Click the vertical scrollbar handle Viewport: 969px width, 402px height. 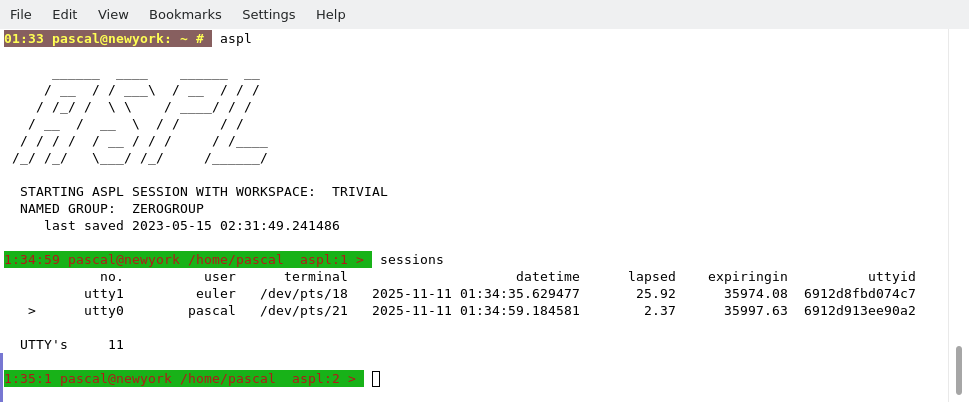coord(958,371)
